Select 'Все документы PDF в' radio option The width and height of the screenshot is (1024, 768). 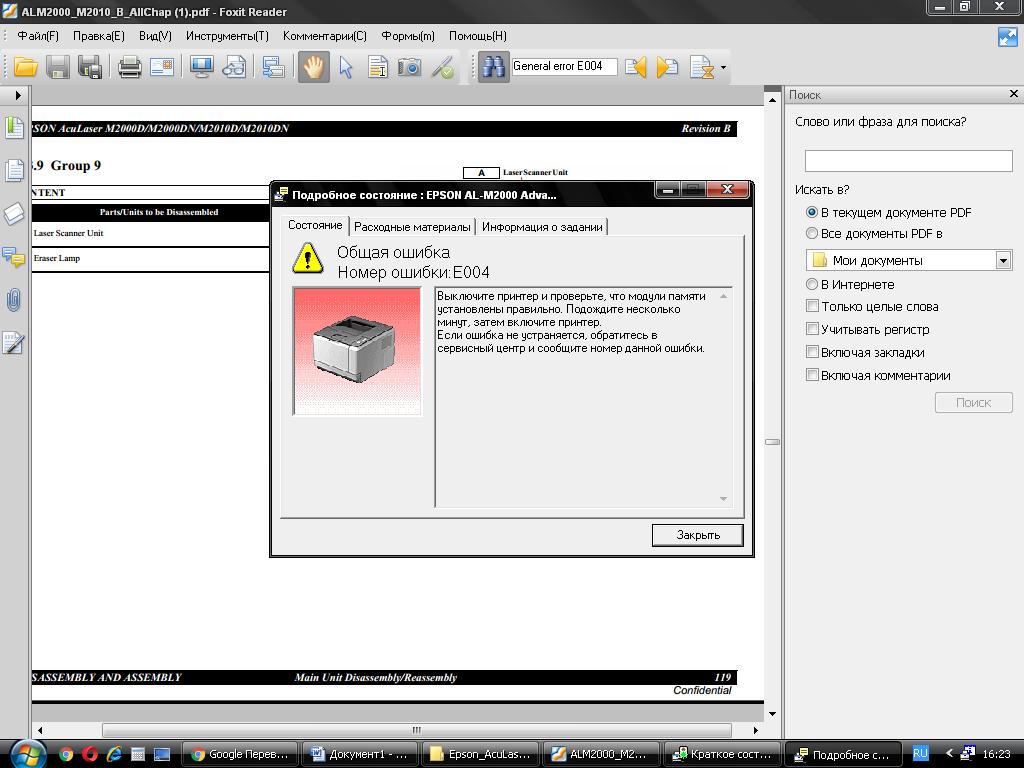[x=812, y=234]
